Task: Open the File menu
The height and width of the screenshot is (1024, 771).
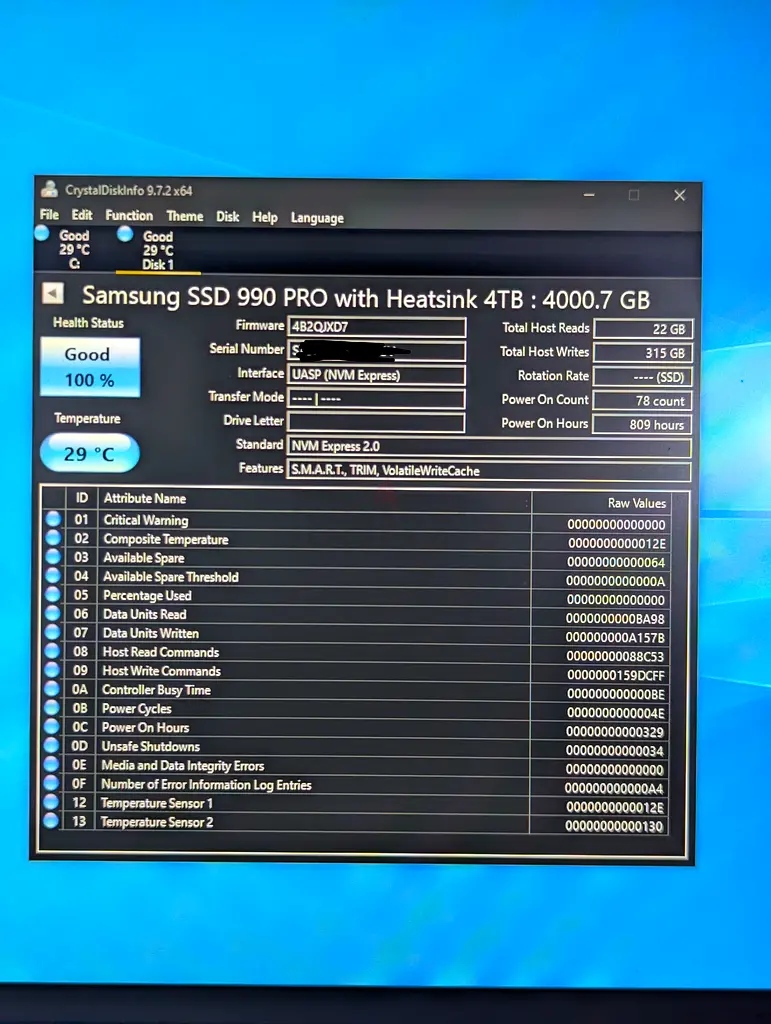Action: [x=49, y=215]
